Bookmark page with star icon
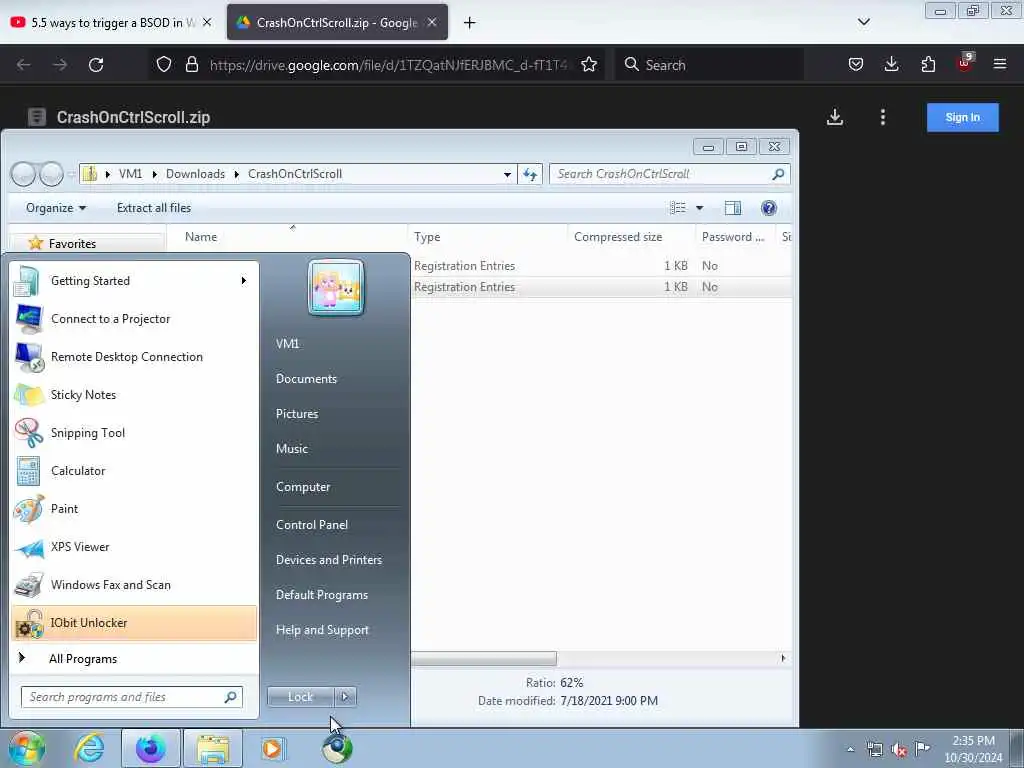The width and height of the screenshot is (1024, 768). point(589,65)
